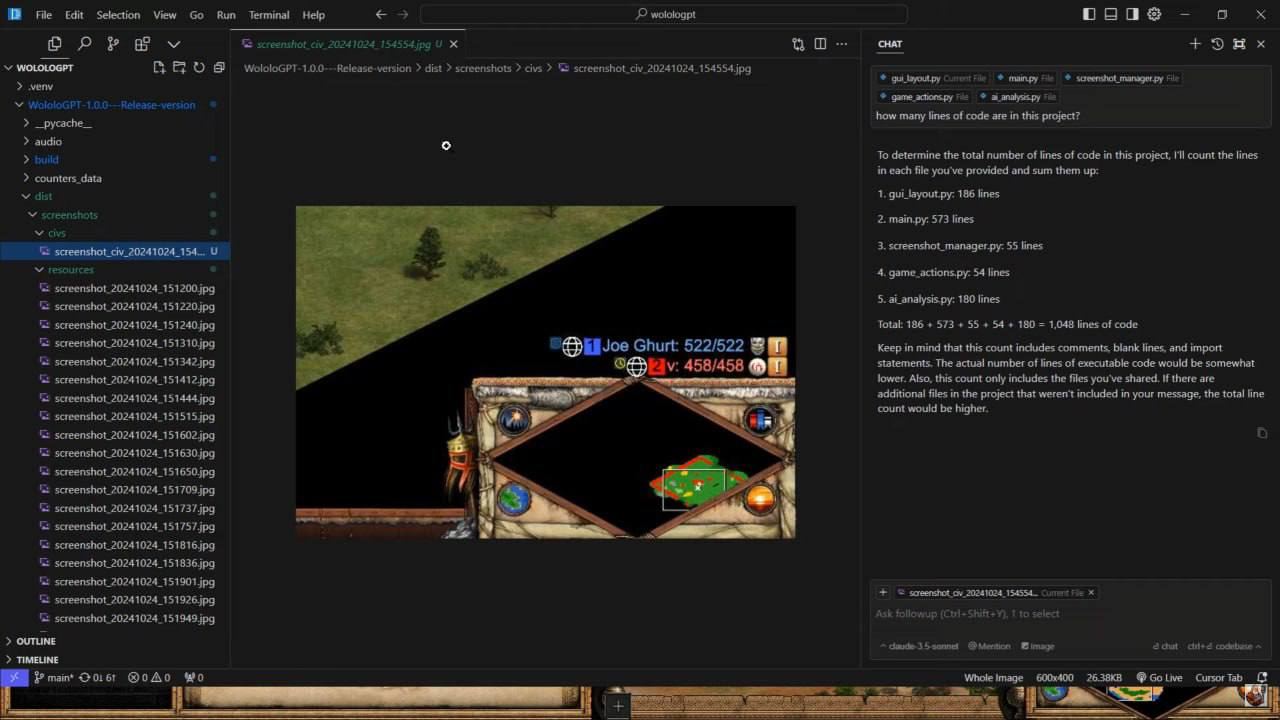Copy the chat response
The width and height of the screenshot is (1280, 720).
tap(1262, 433)
